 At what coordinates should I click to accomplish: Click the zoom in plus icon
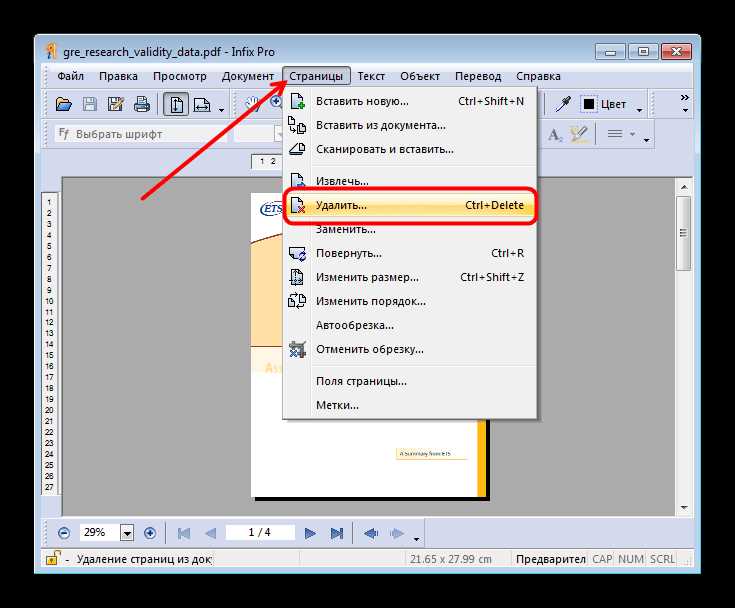pos(150,533)
